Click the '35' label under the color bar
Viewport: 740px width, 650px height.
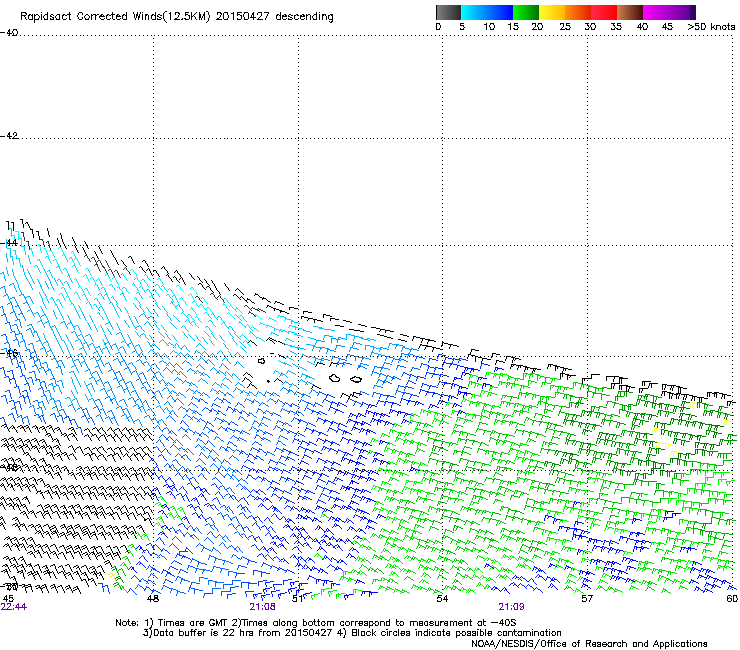616,26
